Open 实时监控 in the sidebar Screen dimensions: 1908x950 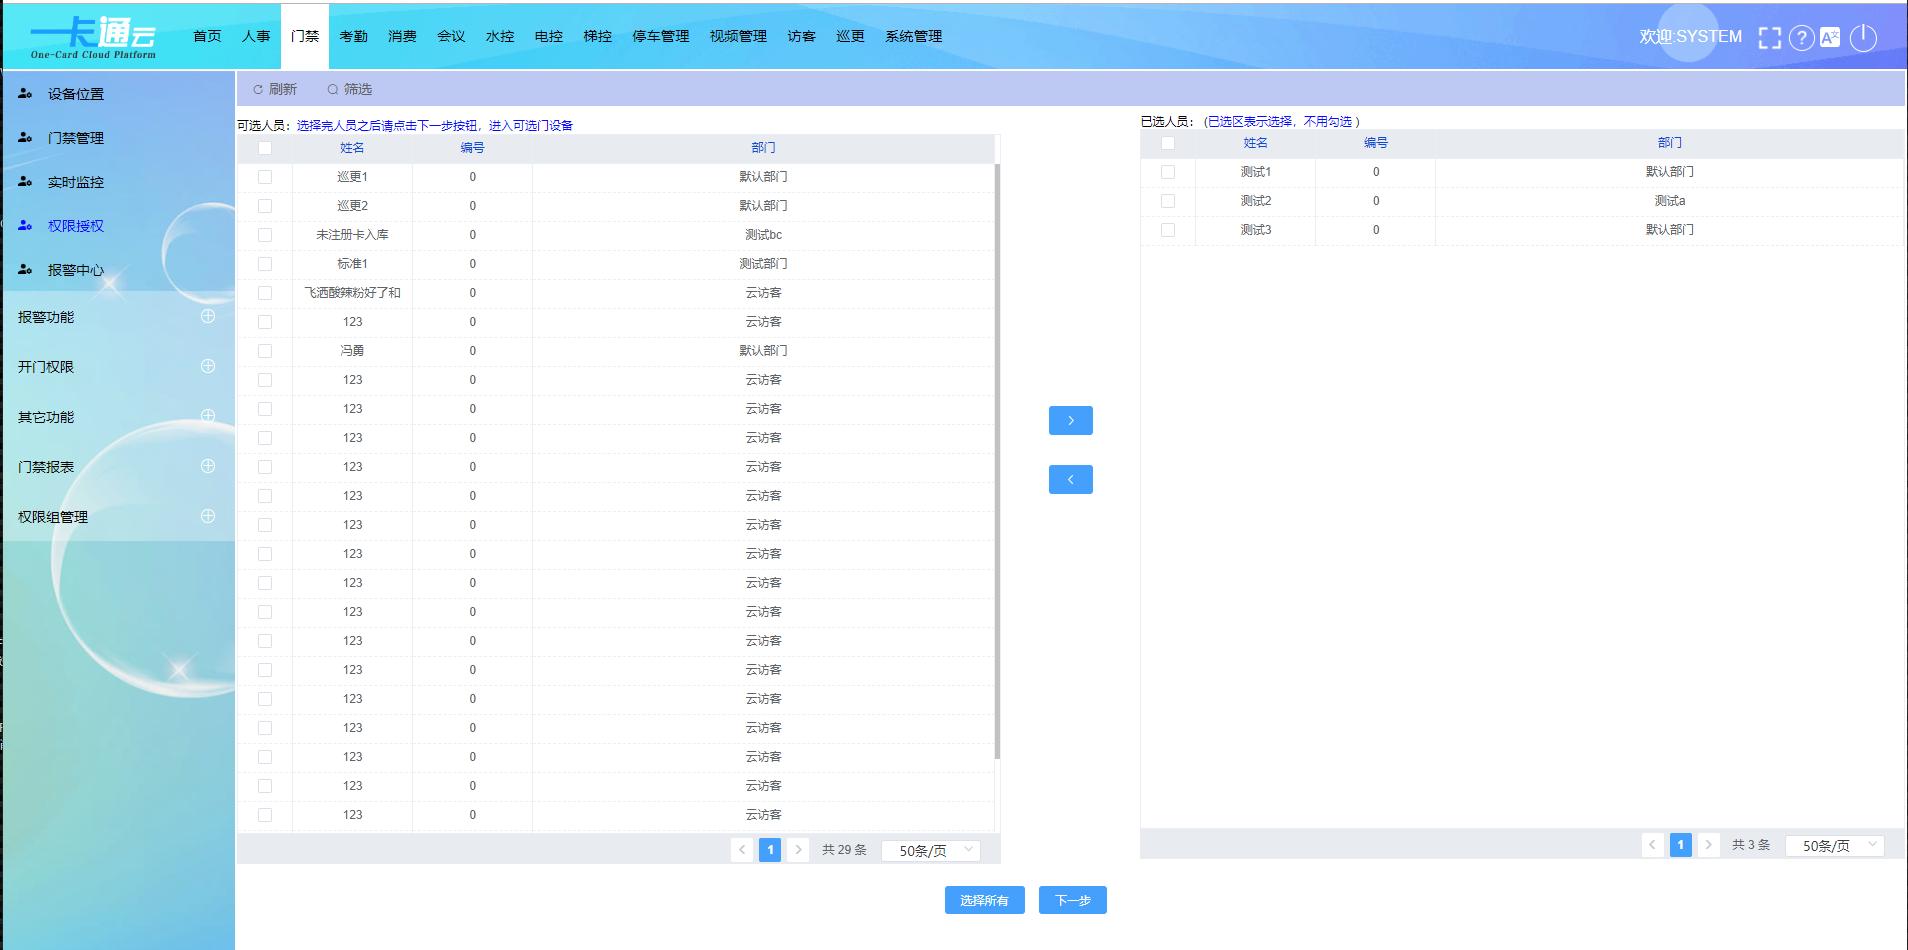[x=76, y=182]
